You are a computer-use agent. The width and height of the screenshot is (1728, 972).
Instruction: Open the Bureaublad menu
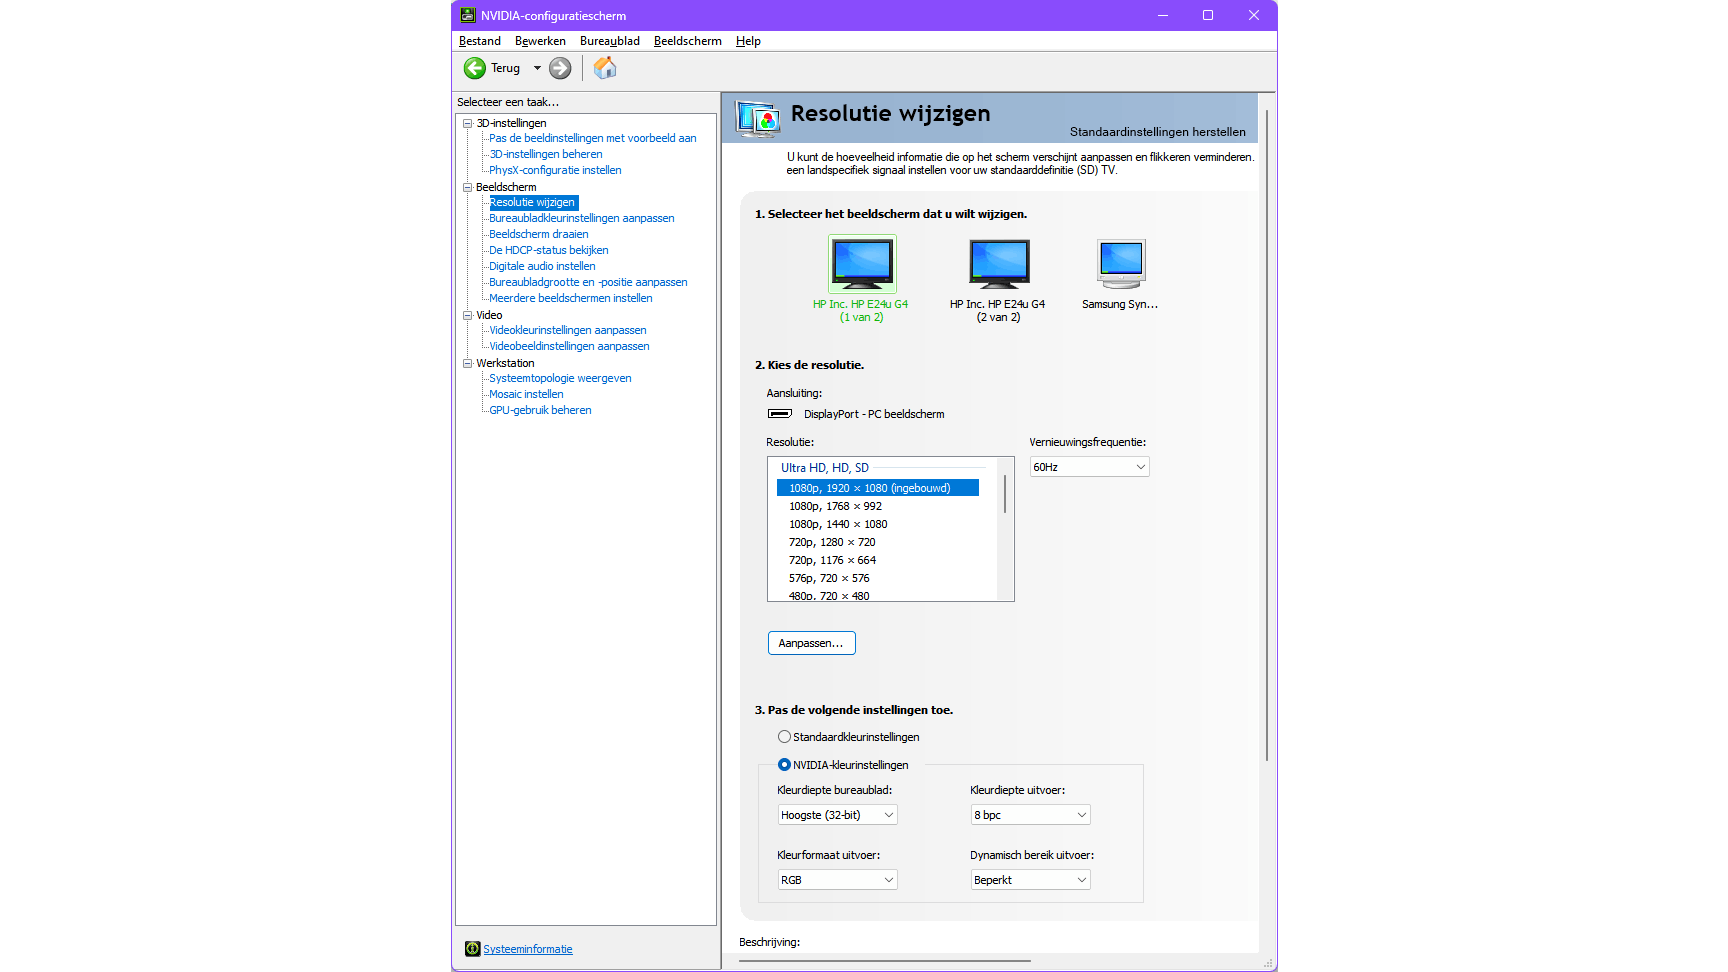610,41
